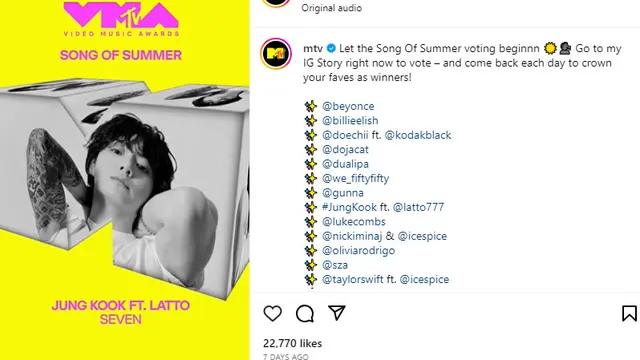Click the @oliviarodrigo mention

click(x=358, y=250)
